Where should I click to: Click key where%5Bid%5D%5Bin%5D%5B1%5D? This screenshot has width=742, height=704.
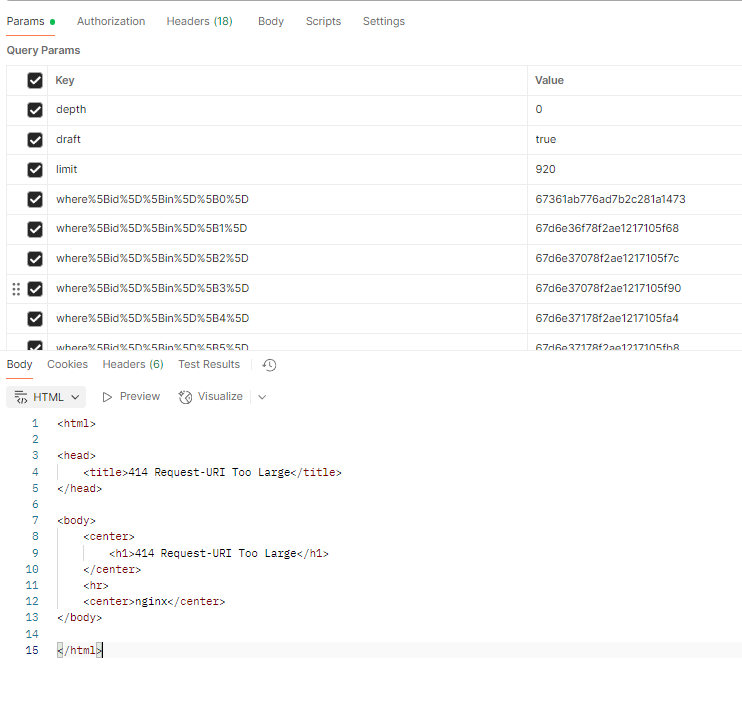(151, 229)
